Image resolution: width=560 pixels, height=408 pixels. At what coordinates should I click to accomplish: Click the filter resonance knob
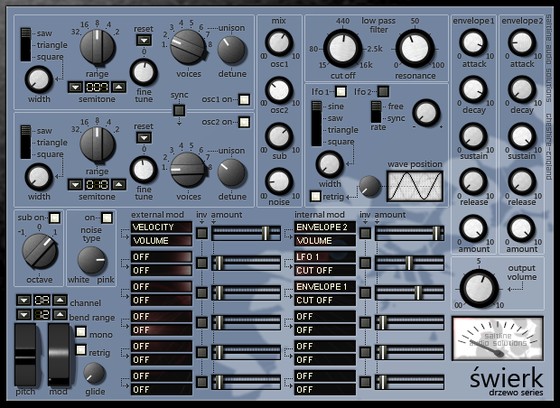tap(415, 49)
